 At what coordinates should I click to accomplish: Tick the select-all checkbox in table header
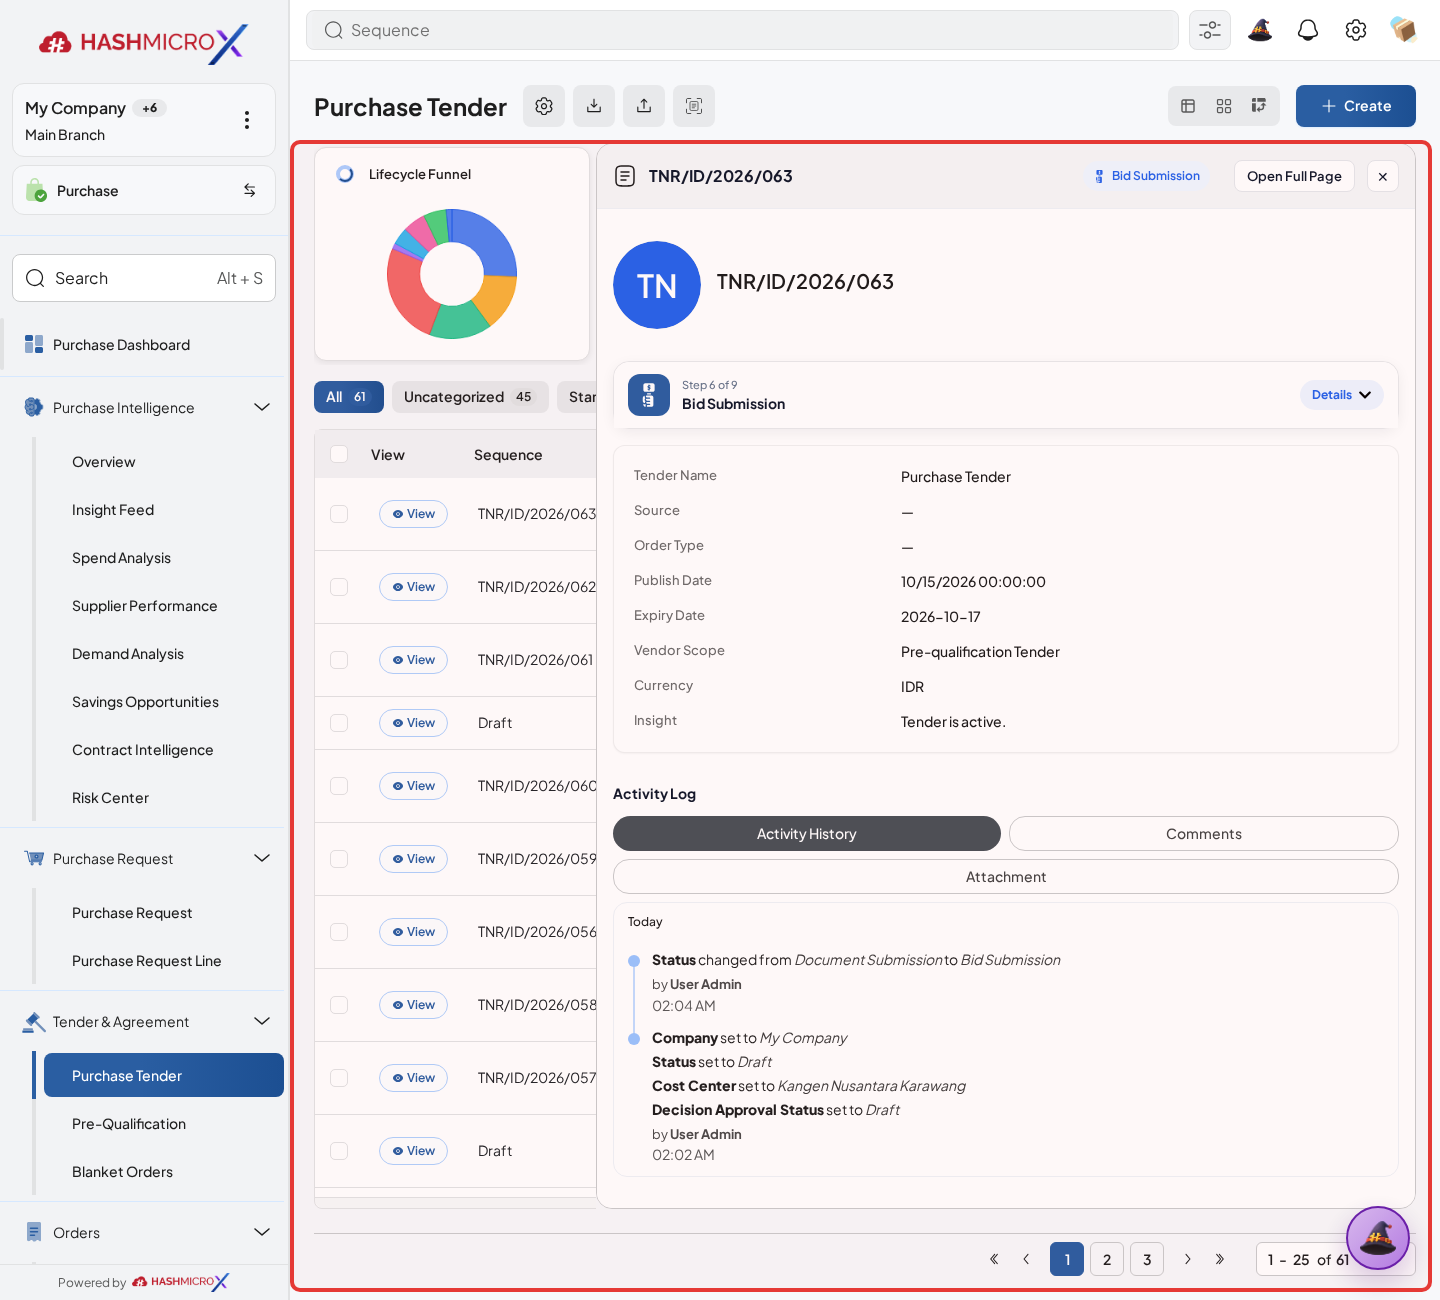point(339,454)
